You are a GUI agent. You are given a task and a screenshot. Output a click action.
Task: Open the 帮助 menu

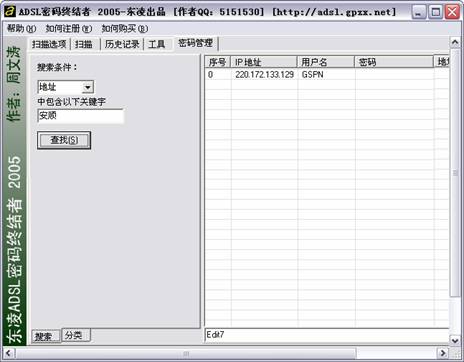pyautogui.click(x=21, y=29)
